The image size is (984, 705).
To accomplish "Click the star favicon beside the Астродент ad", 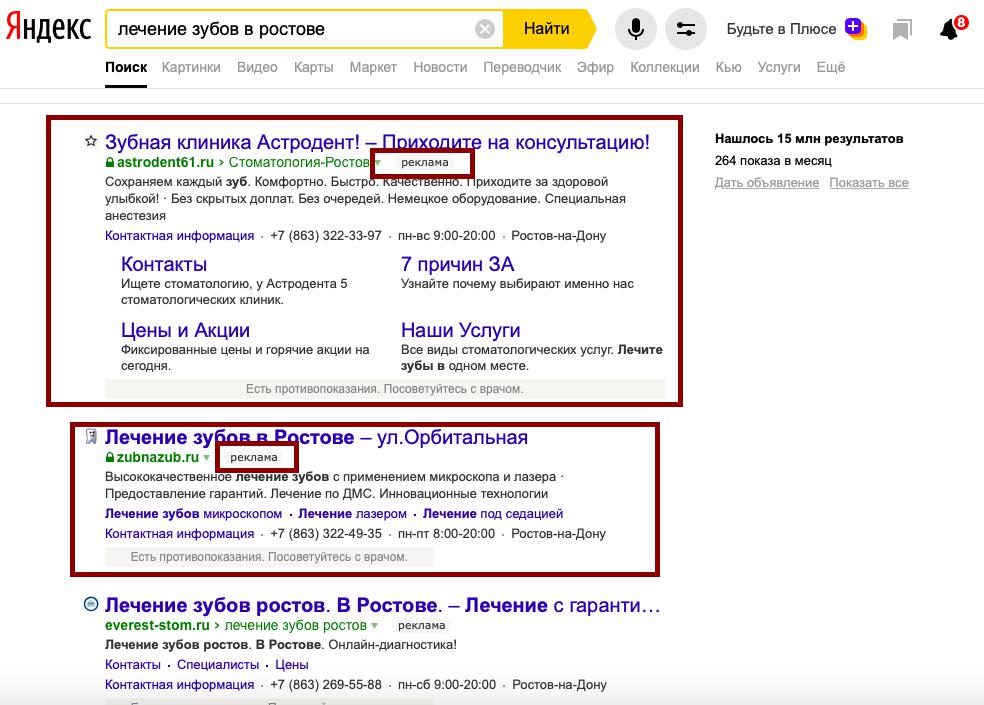I will tap(91, 141).
